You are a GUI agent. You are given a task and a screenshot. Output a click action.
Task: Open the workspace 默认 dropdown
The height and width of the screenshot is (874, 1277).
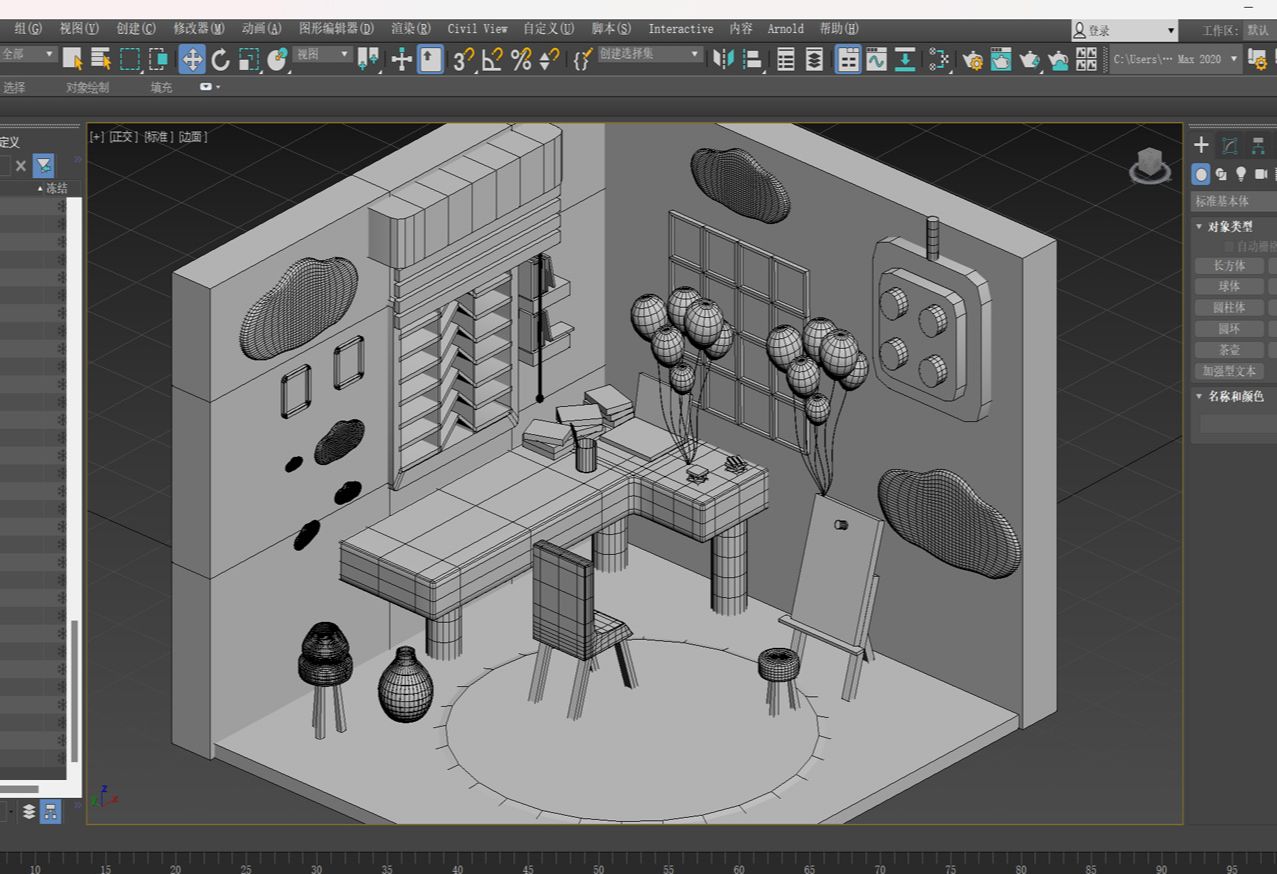[x=1259, y=31]
